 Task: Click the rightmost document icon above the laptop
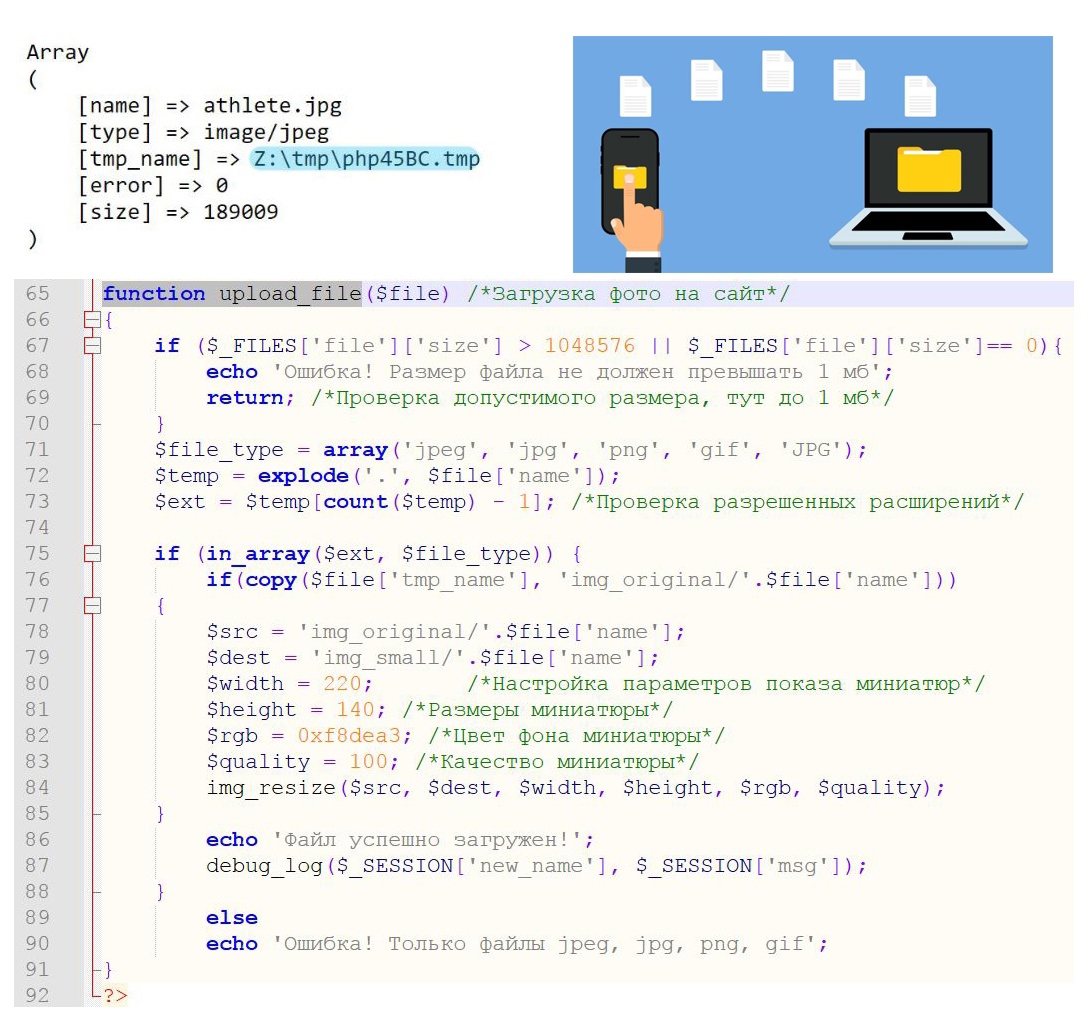(x=920, y=96)
